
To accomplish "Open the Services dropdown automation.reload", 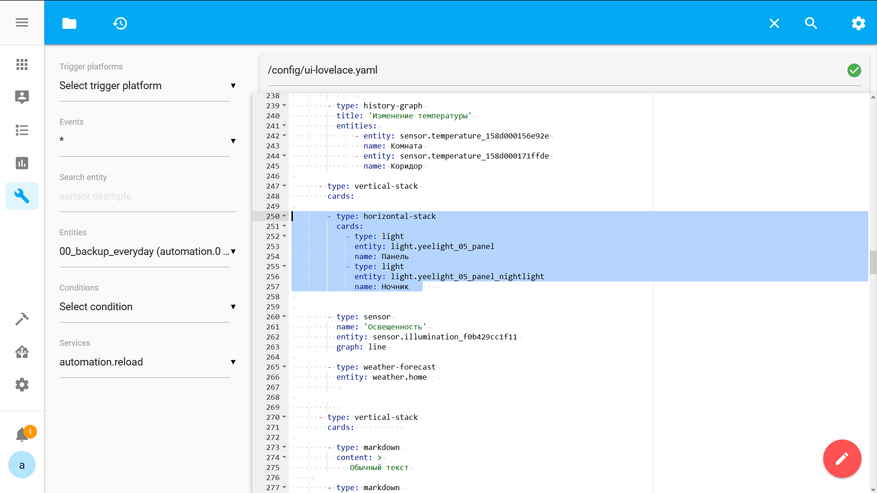I will 148,362.
